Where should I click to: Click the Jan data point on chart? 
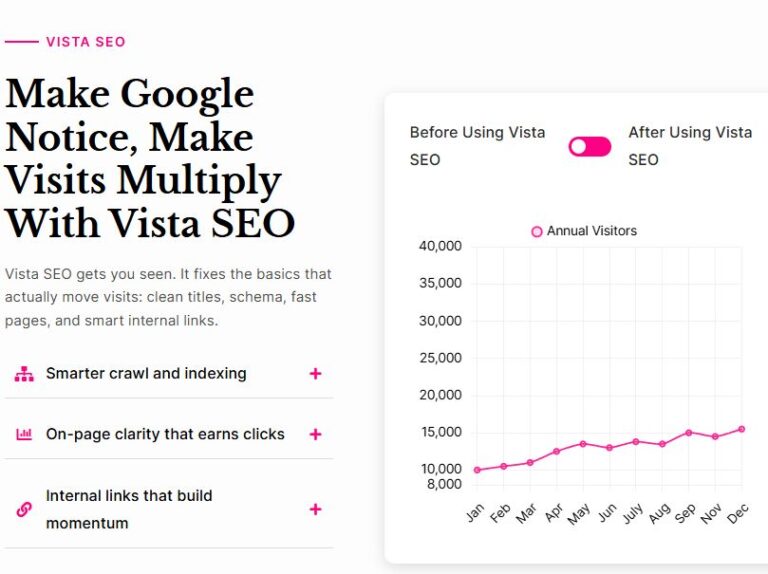pos(477,470)
